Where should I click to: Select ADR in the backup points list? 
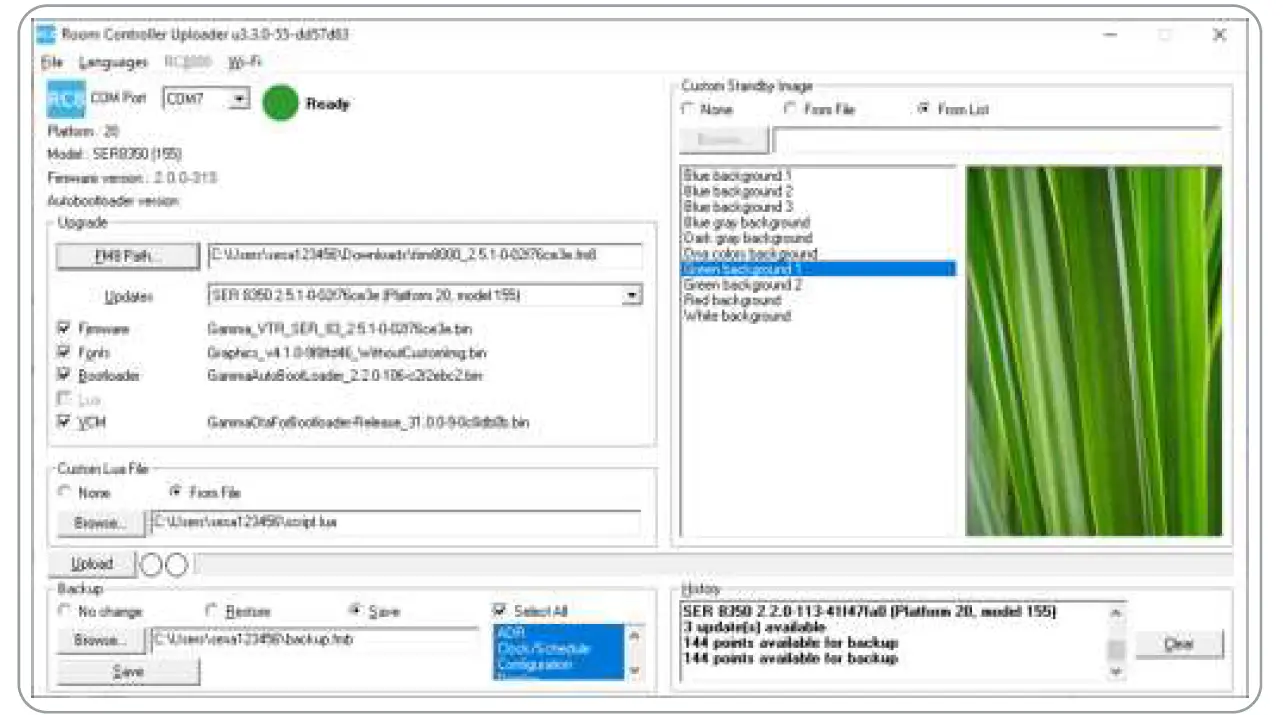coord(558,633)
